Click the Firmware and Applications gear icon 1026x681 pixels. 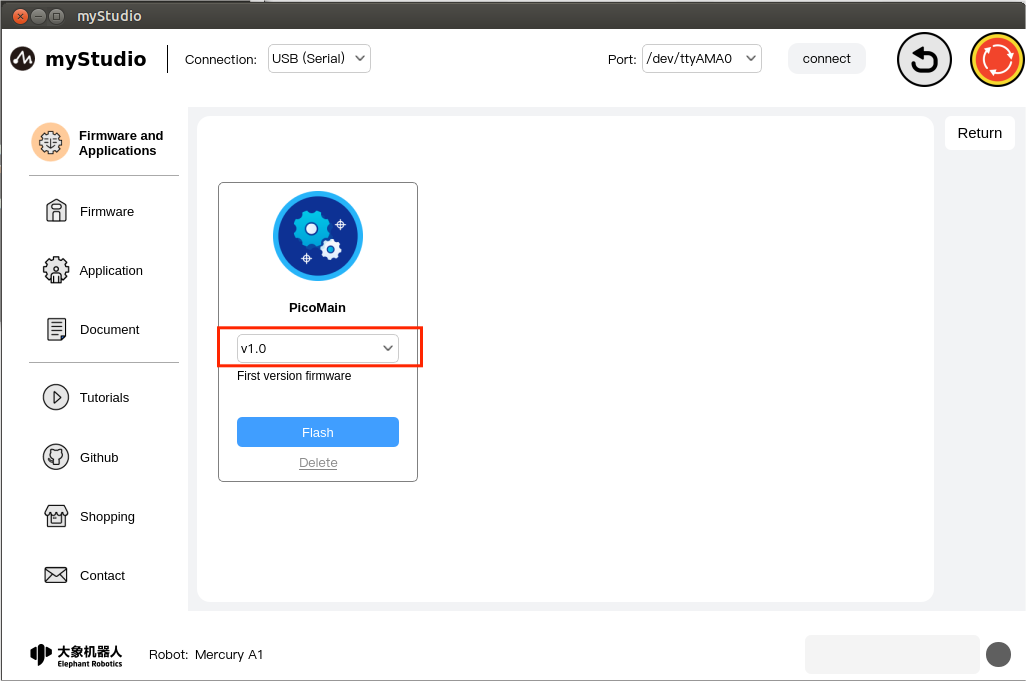pos(50,142)
